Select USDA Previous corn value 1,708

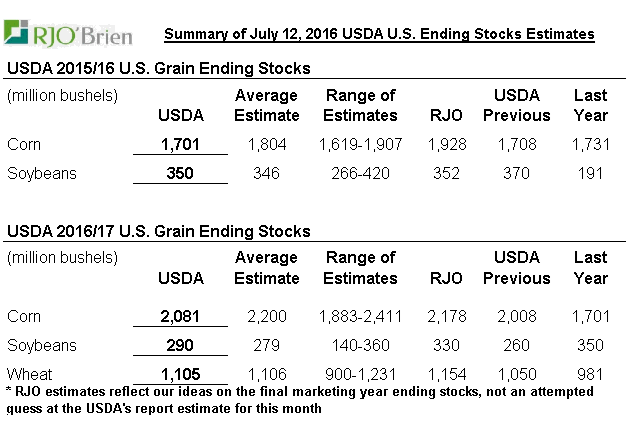coord(517,144)
